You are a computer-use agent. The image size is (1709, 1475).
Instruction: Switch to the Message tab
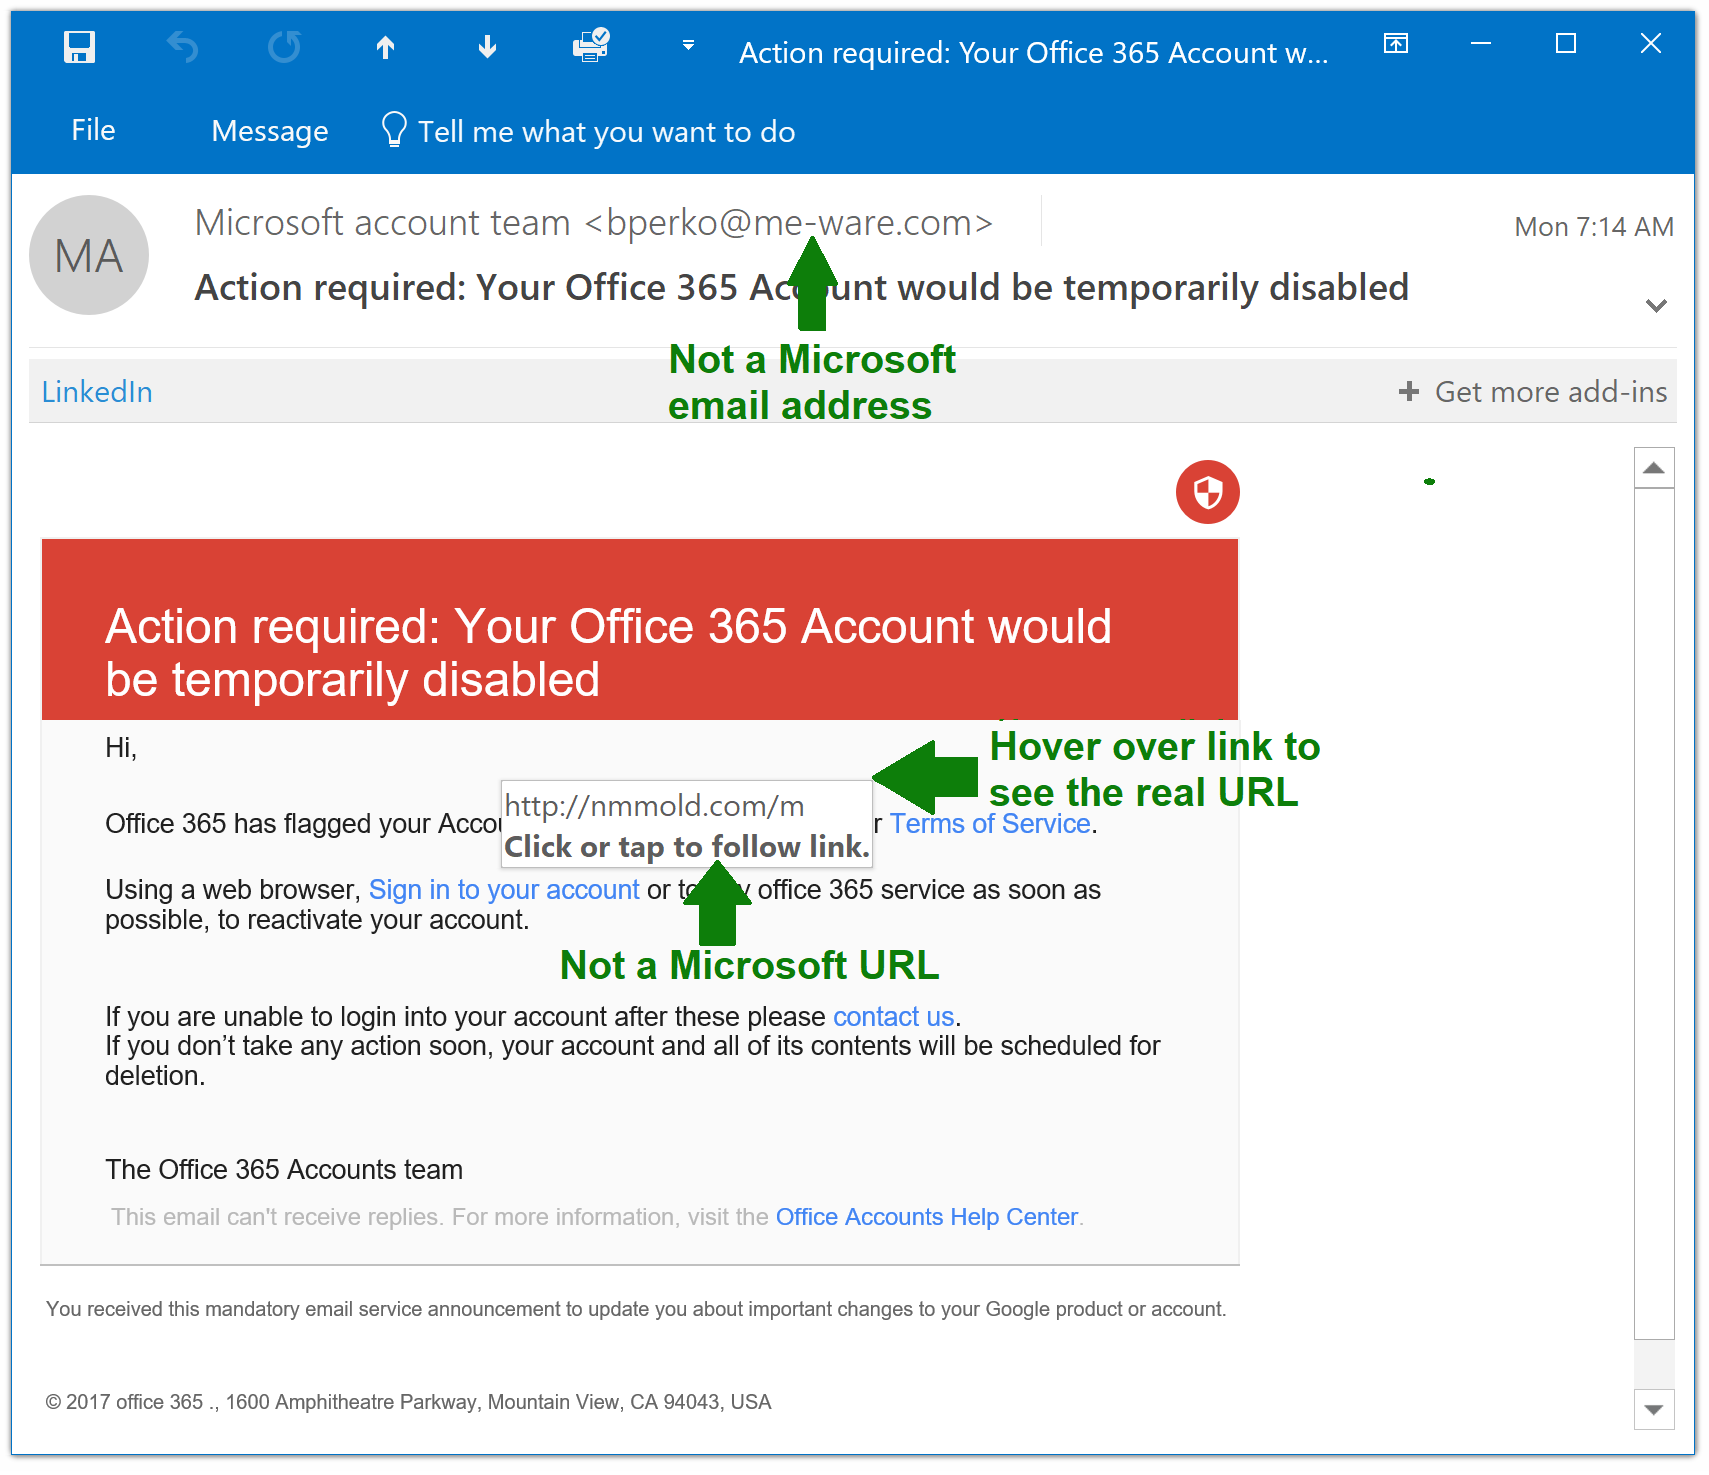(x=268, y=129)
